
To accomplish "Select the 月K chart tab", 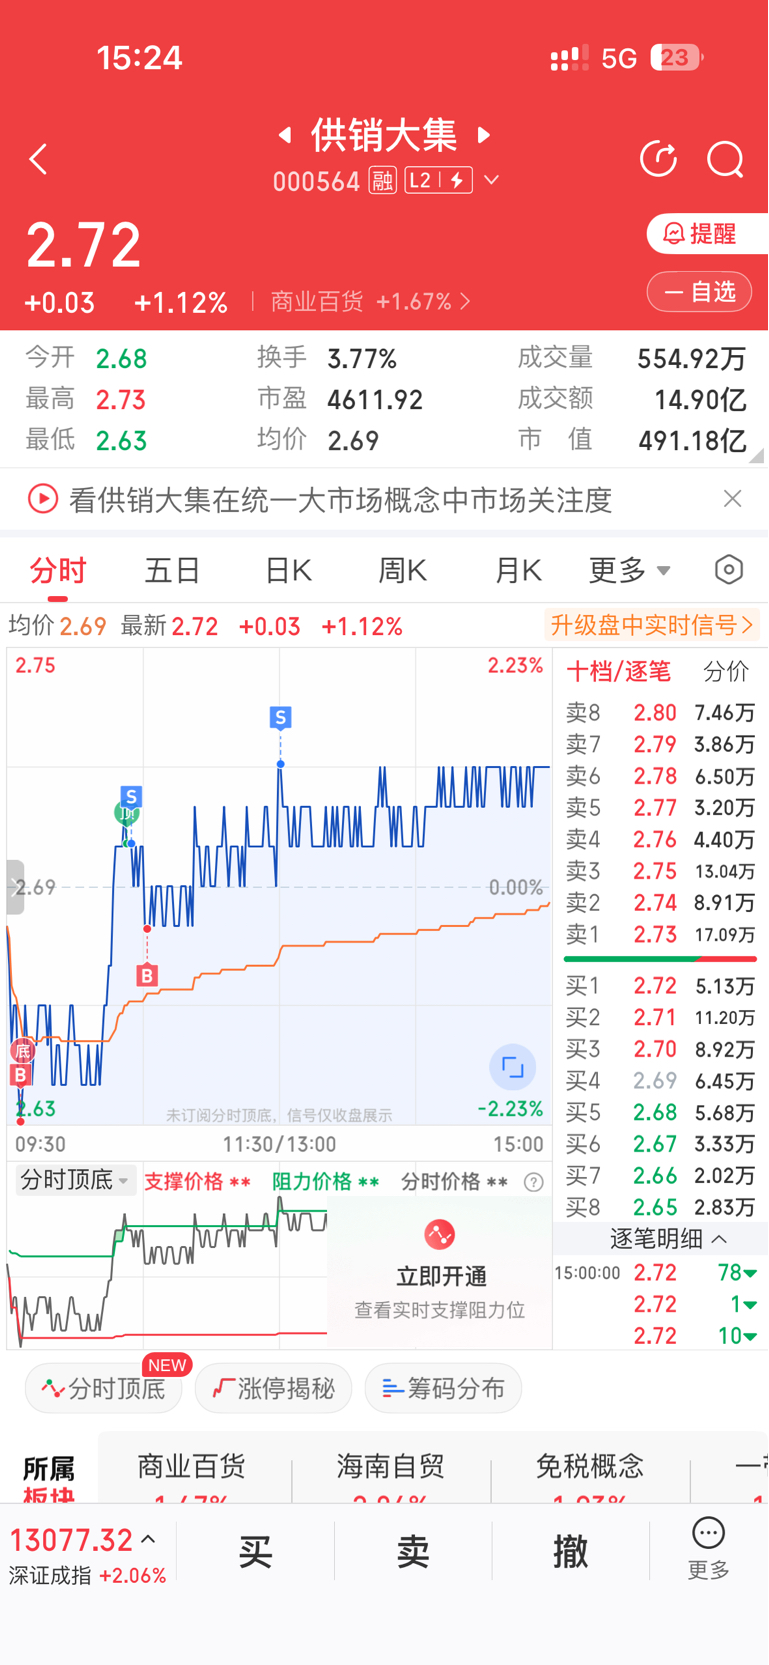I will tap(518, 571).
